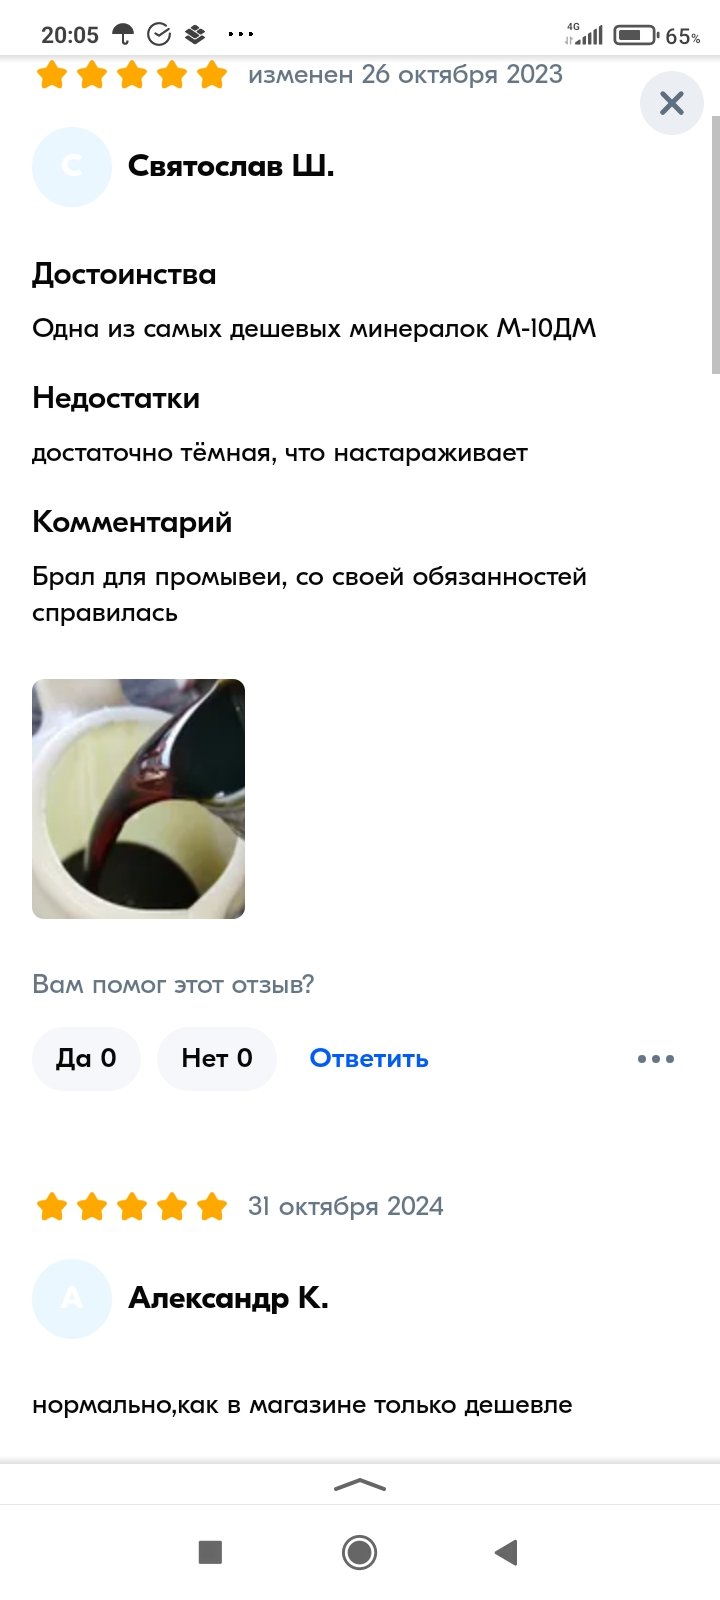720x1600 pixels.
Task: Open status bar three-dots notification overflow
Action: [x=241, y=35]
